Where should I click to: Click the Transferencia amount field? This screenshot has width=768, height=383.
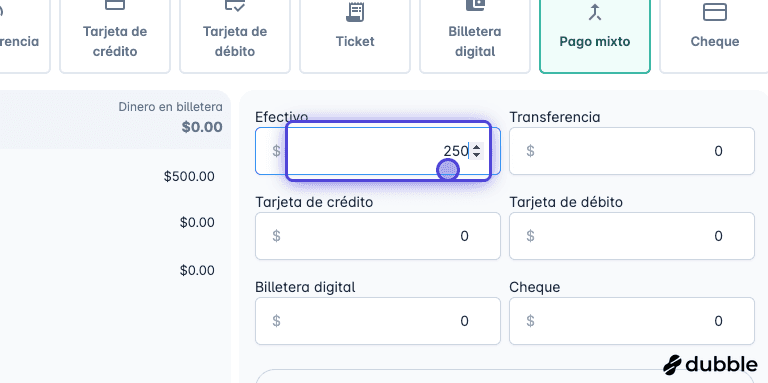click(x=632, y=151)
